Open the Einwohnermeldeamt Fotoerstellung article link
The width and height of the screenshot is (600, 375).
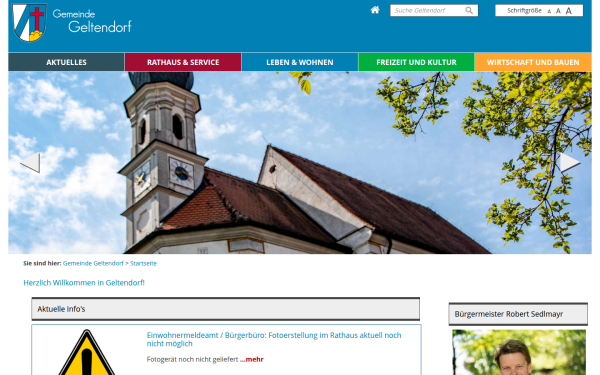[x=274, y=339]
